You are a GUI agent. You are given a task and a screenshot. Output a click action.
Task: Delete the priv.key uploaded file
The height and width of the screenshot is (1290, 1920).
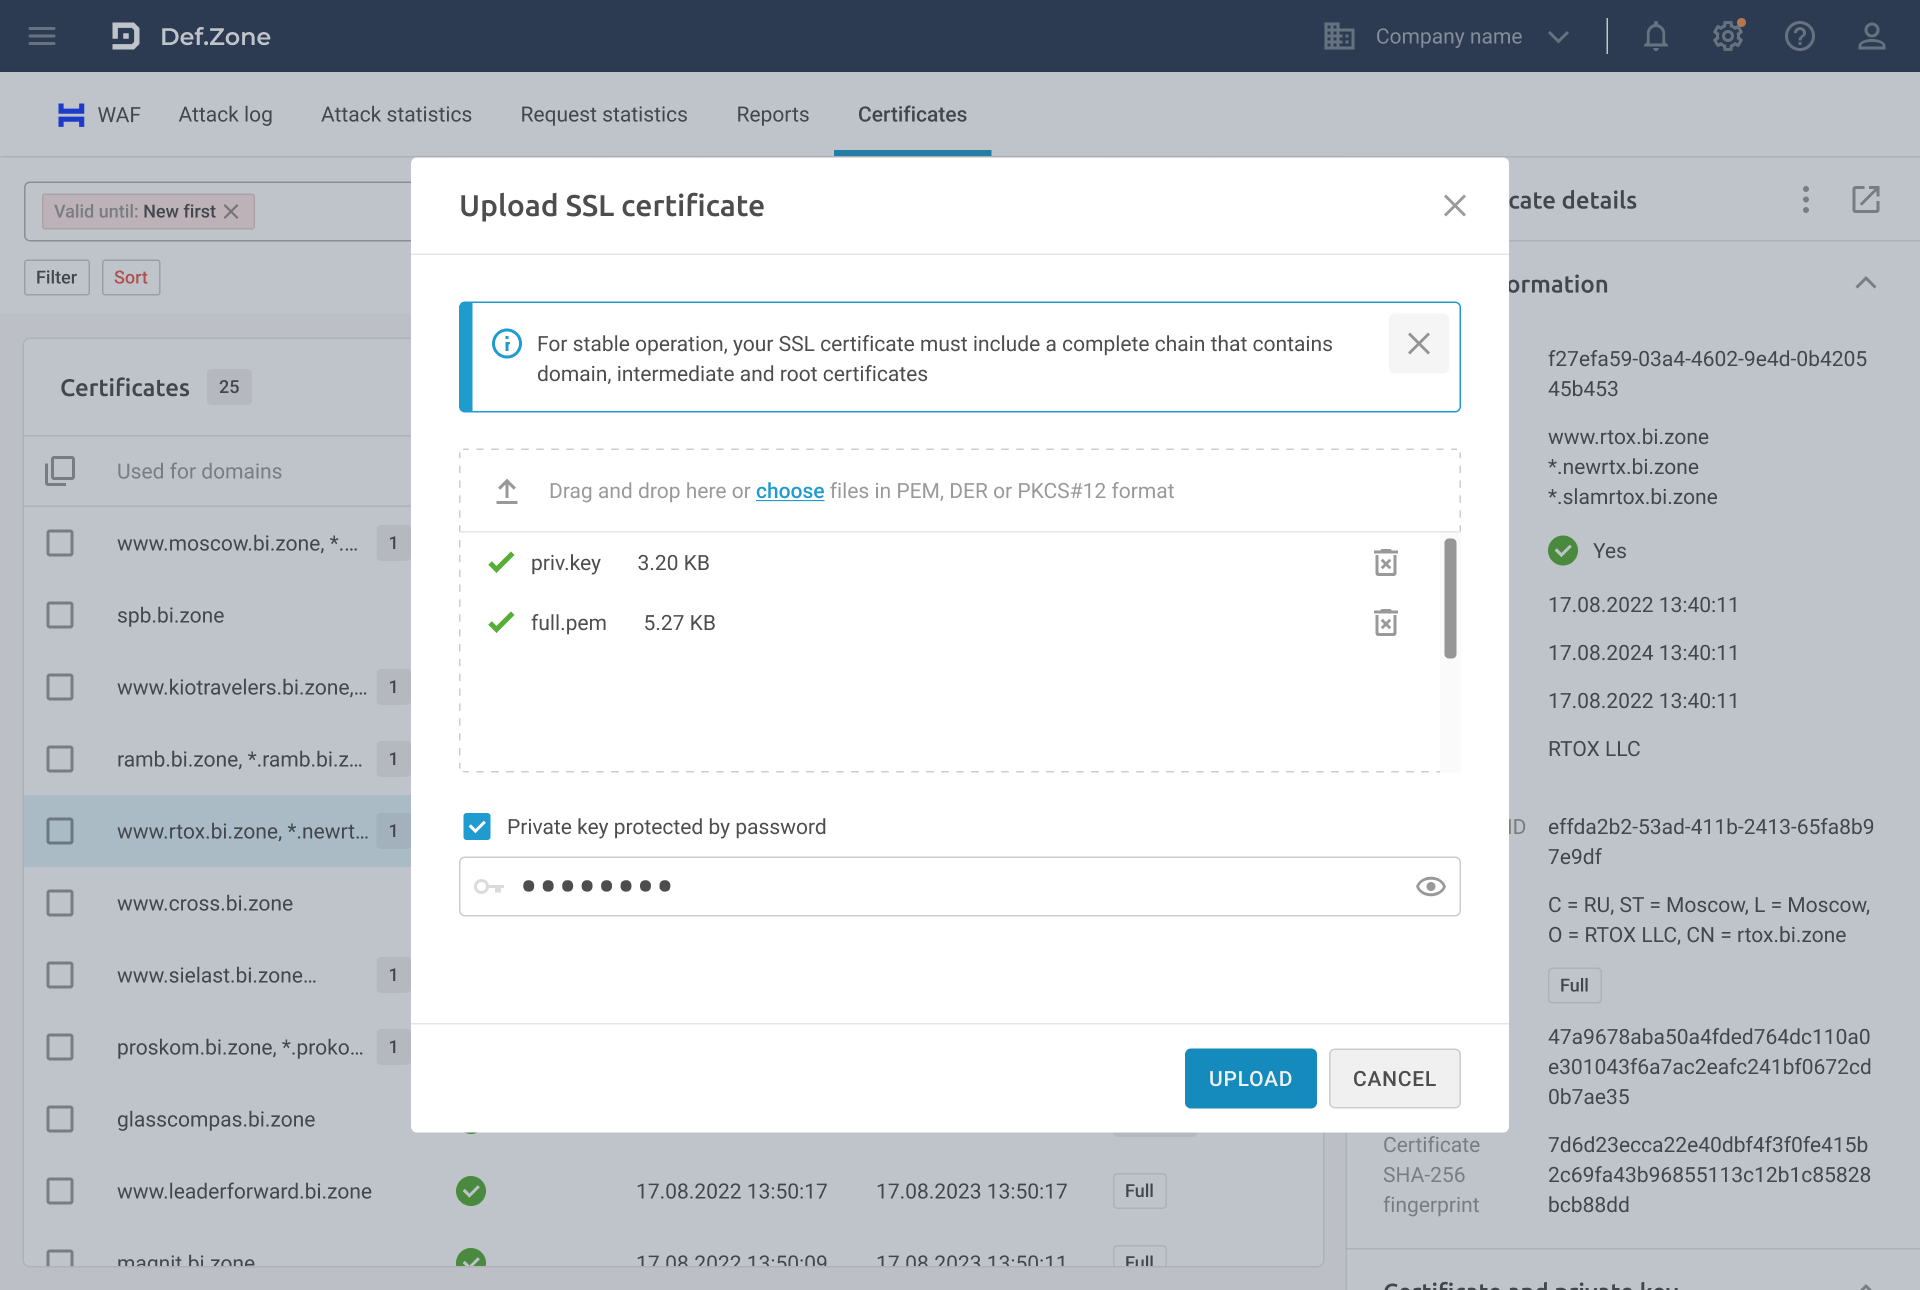1385,563
